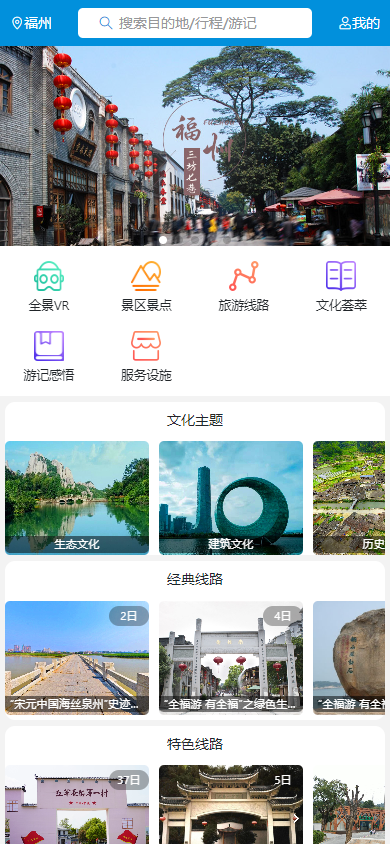Open the 全景VR panorama icon
This screenshot has width=390, height=844.
(x=49, y=276)
